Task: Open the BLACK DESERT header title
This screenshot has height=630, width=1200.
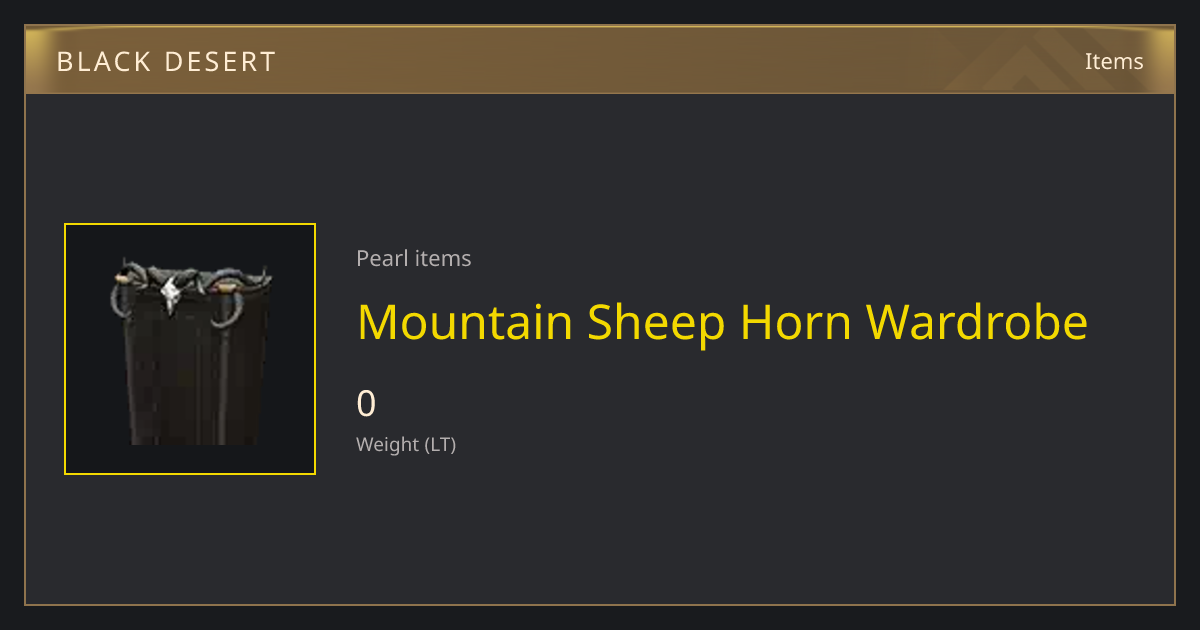Action: coord(166,62)
